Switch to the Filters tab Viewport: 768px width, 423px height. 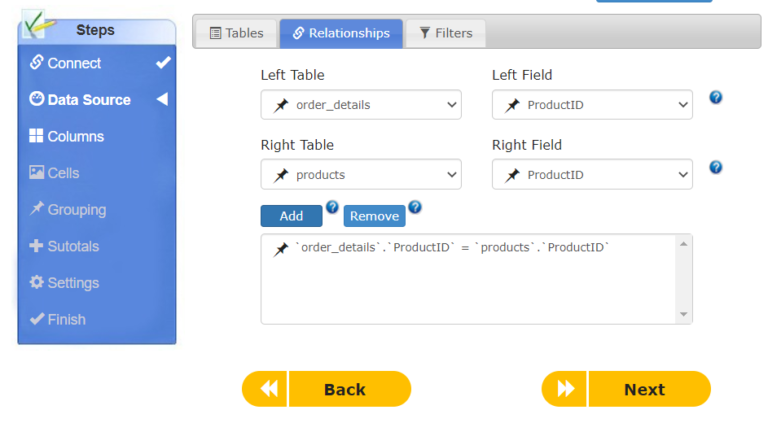pyautogui.click(x=446, y=33)
